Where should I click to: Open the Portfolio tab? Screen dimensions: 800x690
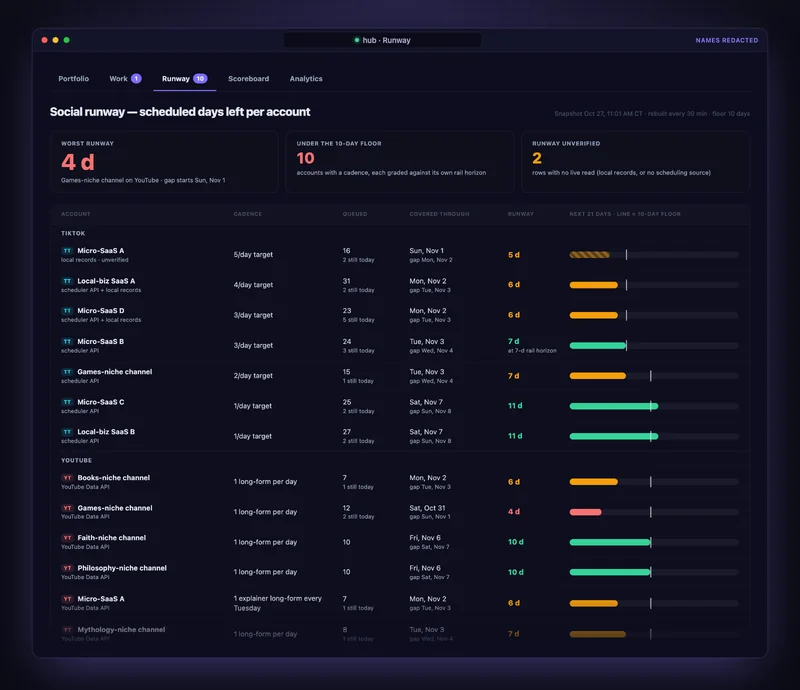73,79
